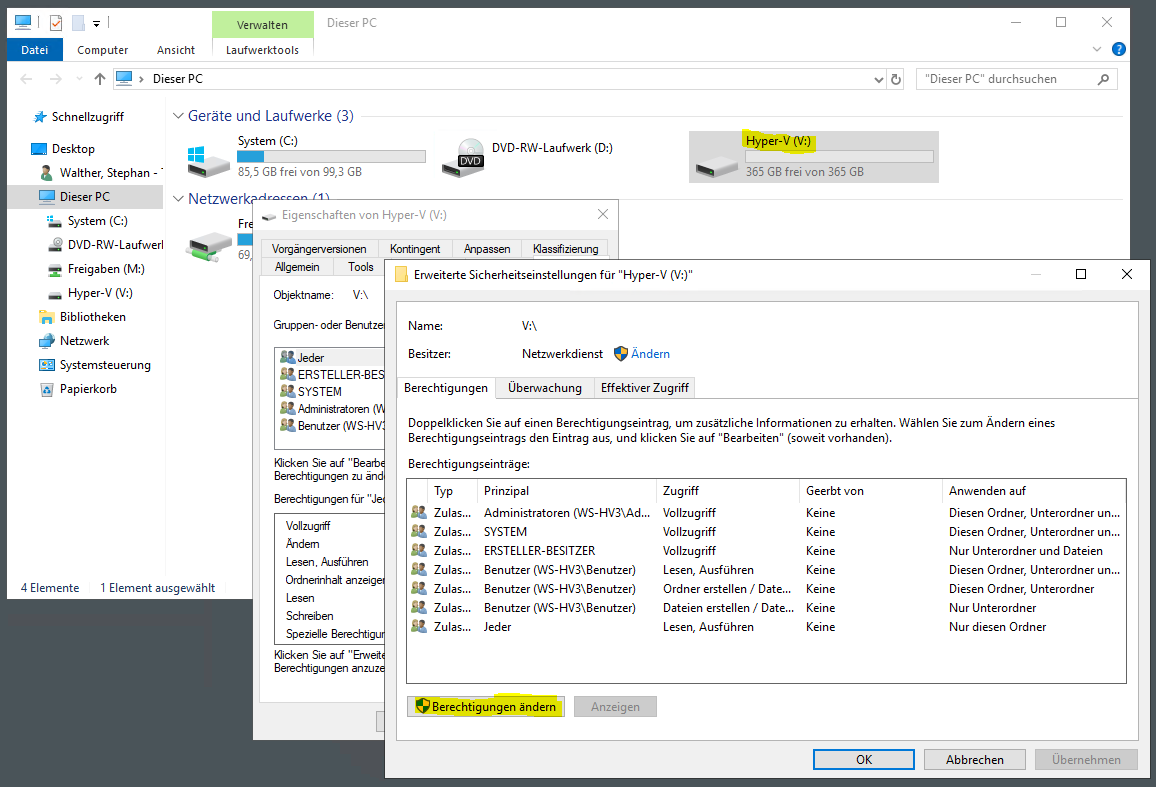The image size is (1156, 787).
Task: Open Explorer help question mark icon
Action: (x=1118, y=49)
